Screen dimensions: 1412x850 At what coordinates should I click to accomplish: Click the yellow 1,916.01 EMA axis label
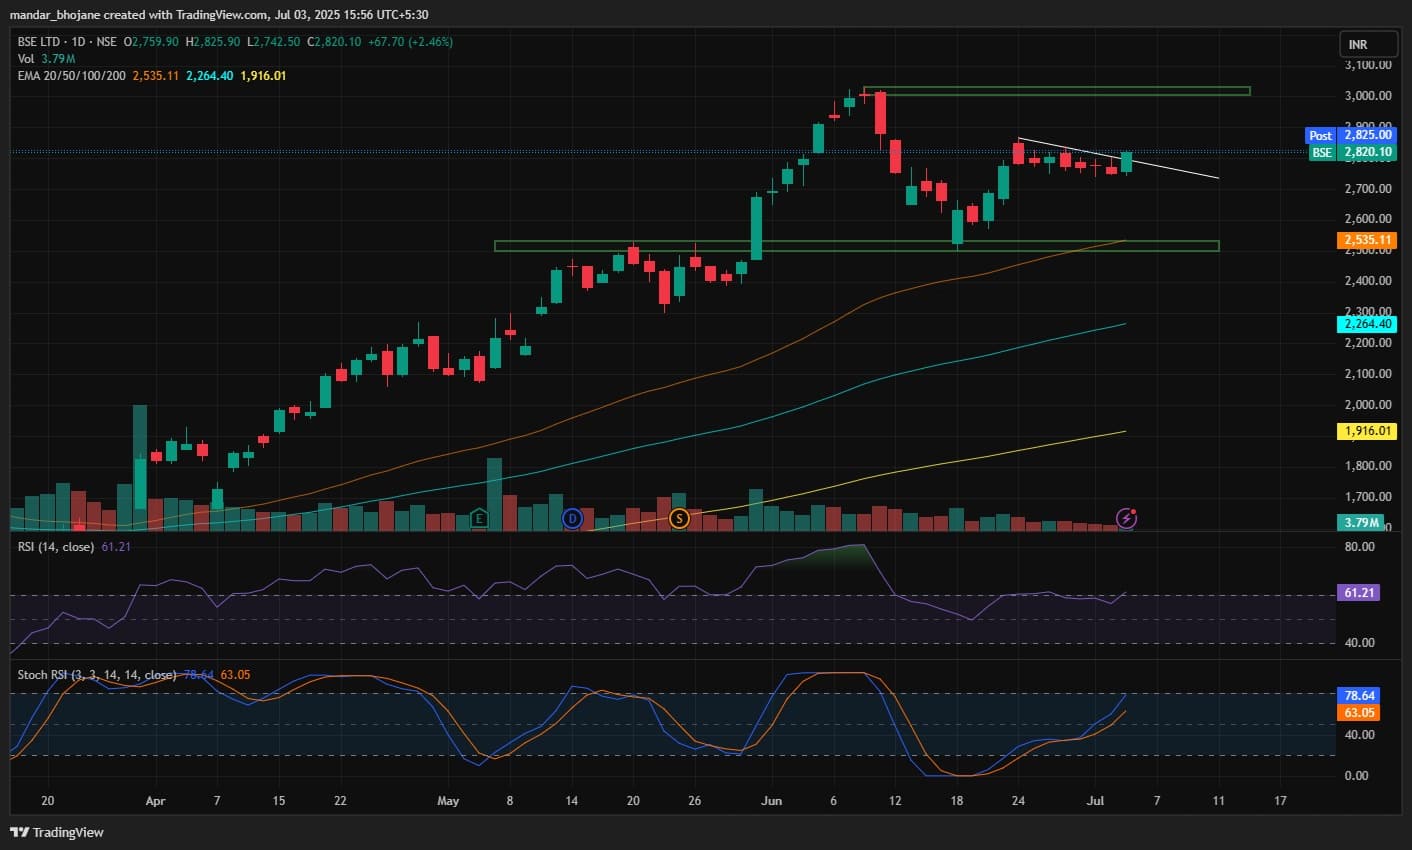[1366, 431]
